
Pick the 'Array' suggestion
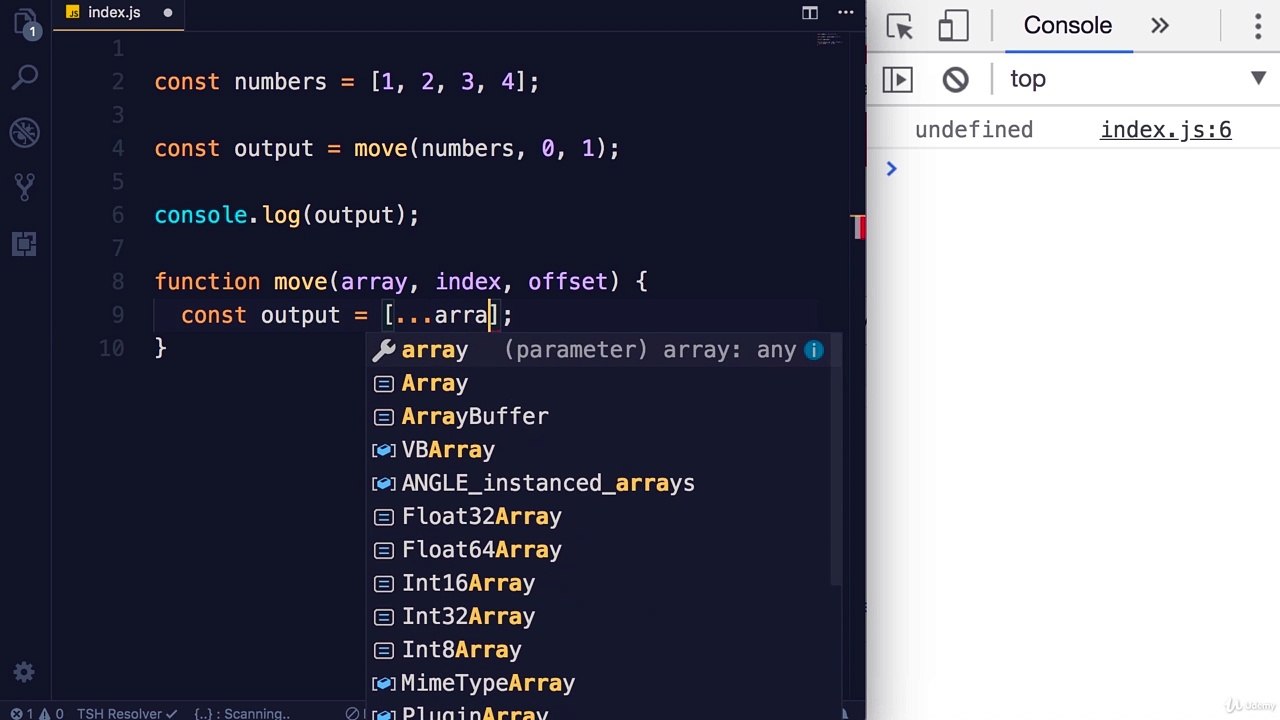597,383
